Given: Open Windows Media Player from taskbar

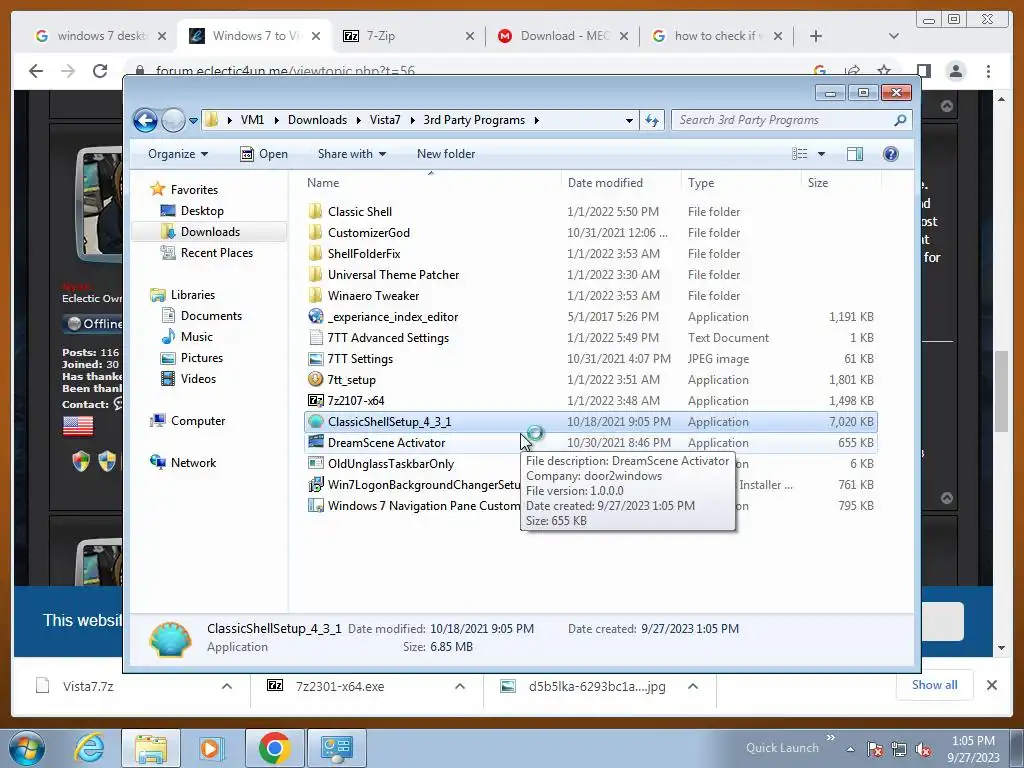Looking at the screenshot, I should (x=211, y=748).
